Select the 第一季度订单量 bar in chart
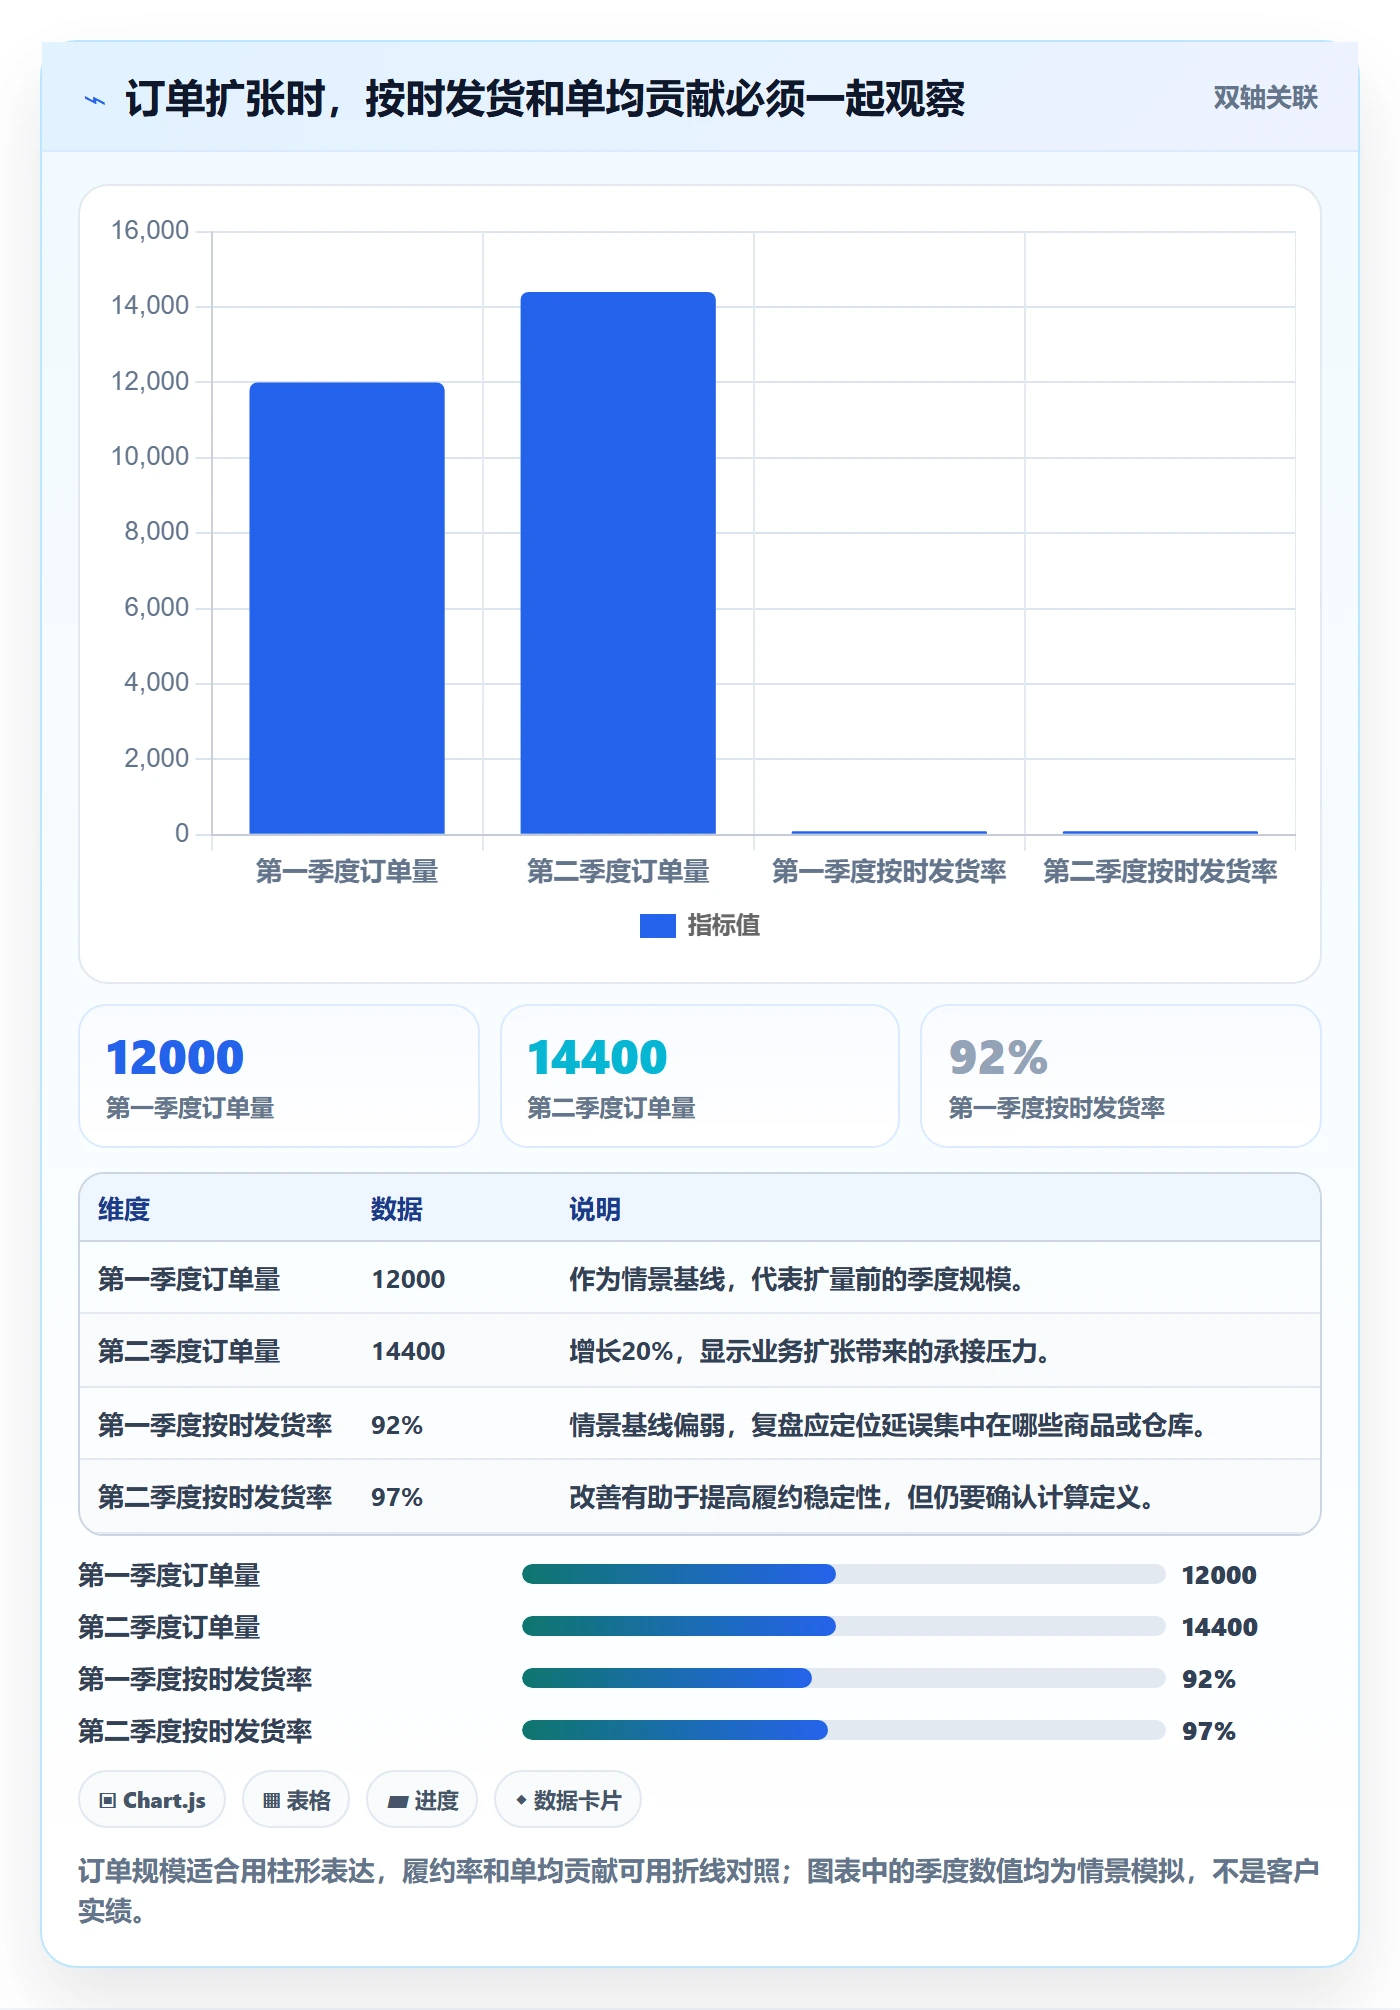The height and width of the screenshot is (2010, 1400). click(347, 608)
